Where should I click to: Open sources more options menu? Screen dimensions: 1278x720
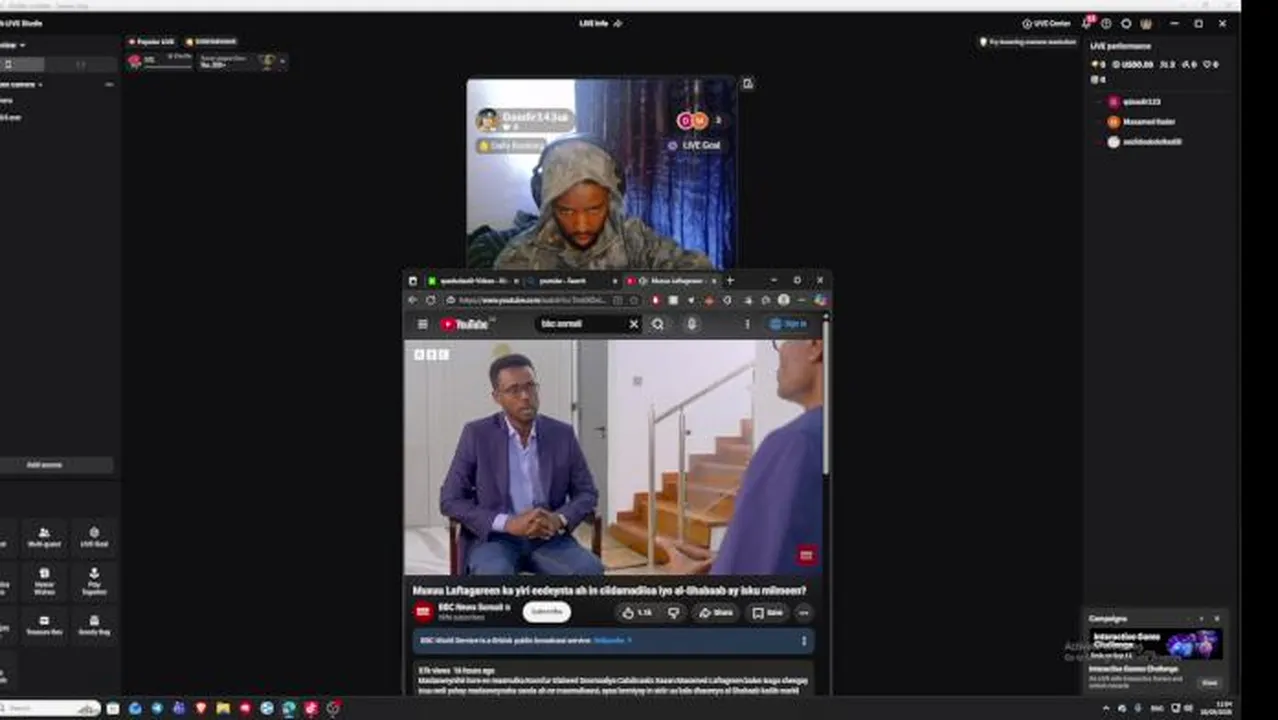pos(109,85)
